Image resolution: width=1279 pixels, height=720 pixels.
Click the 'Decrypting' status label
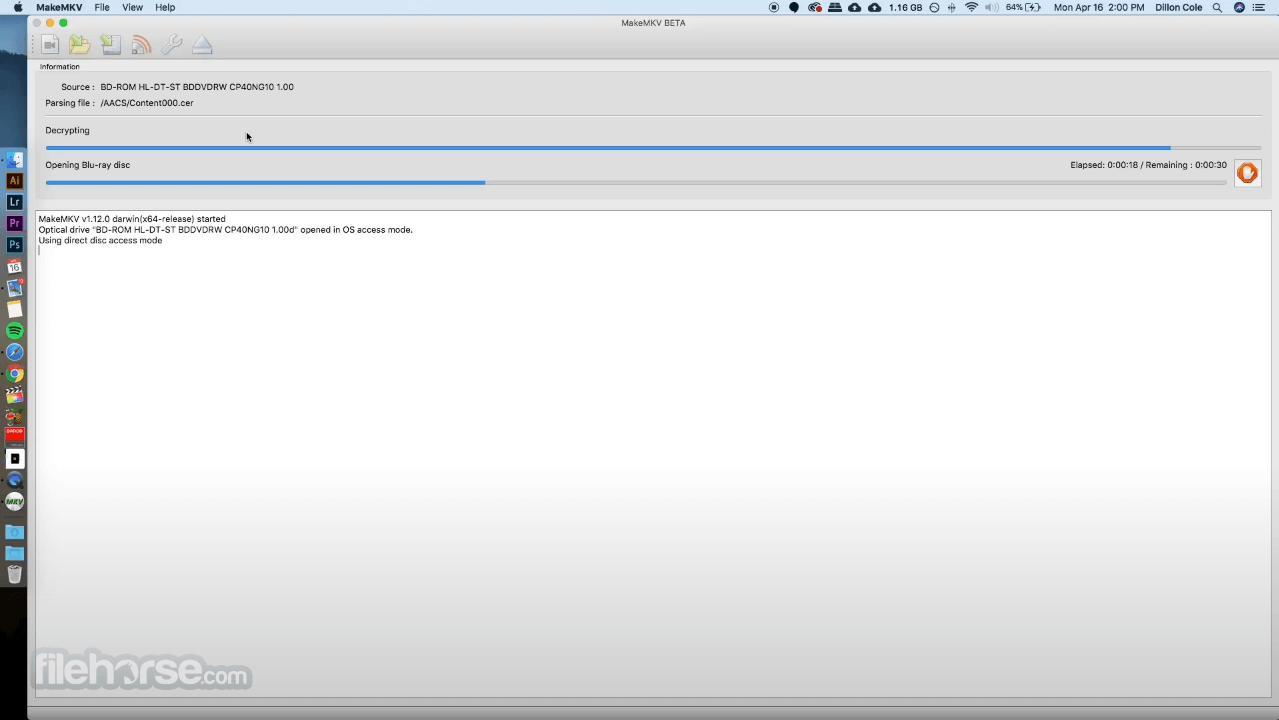coord(67,131)
